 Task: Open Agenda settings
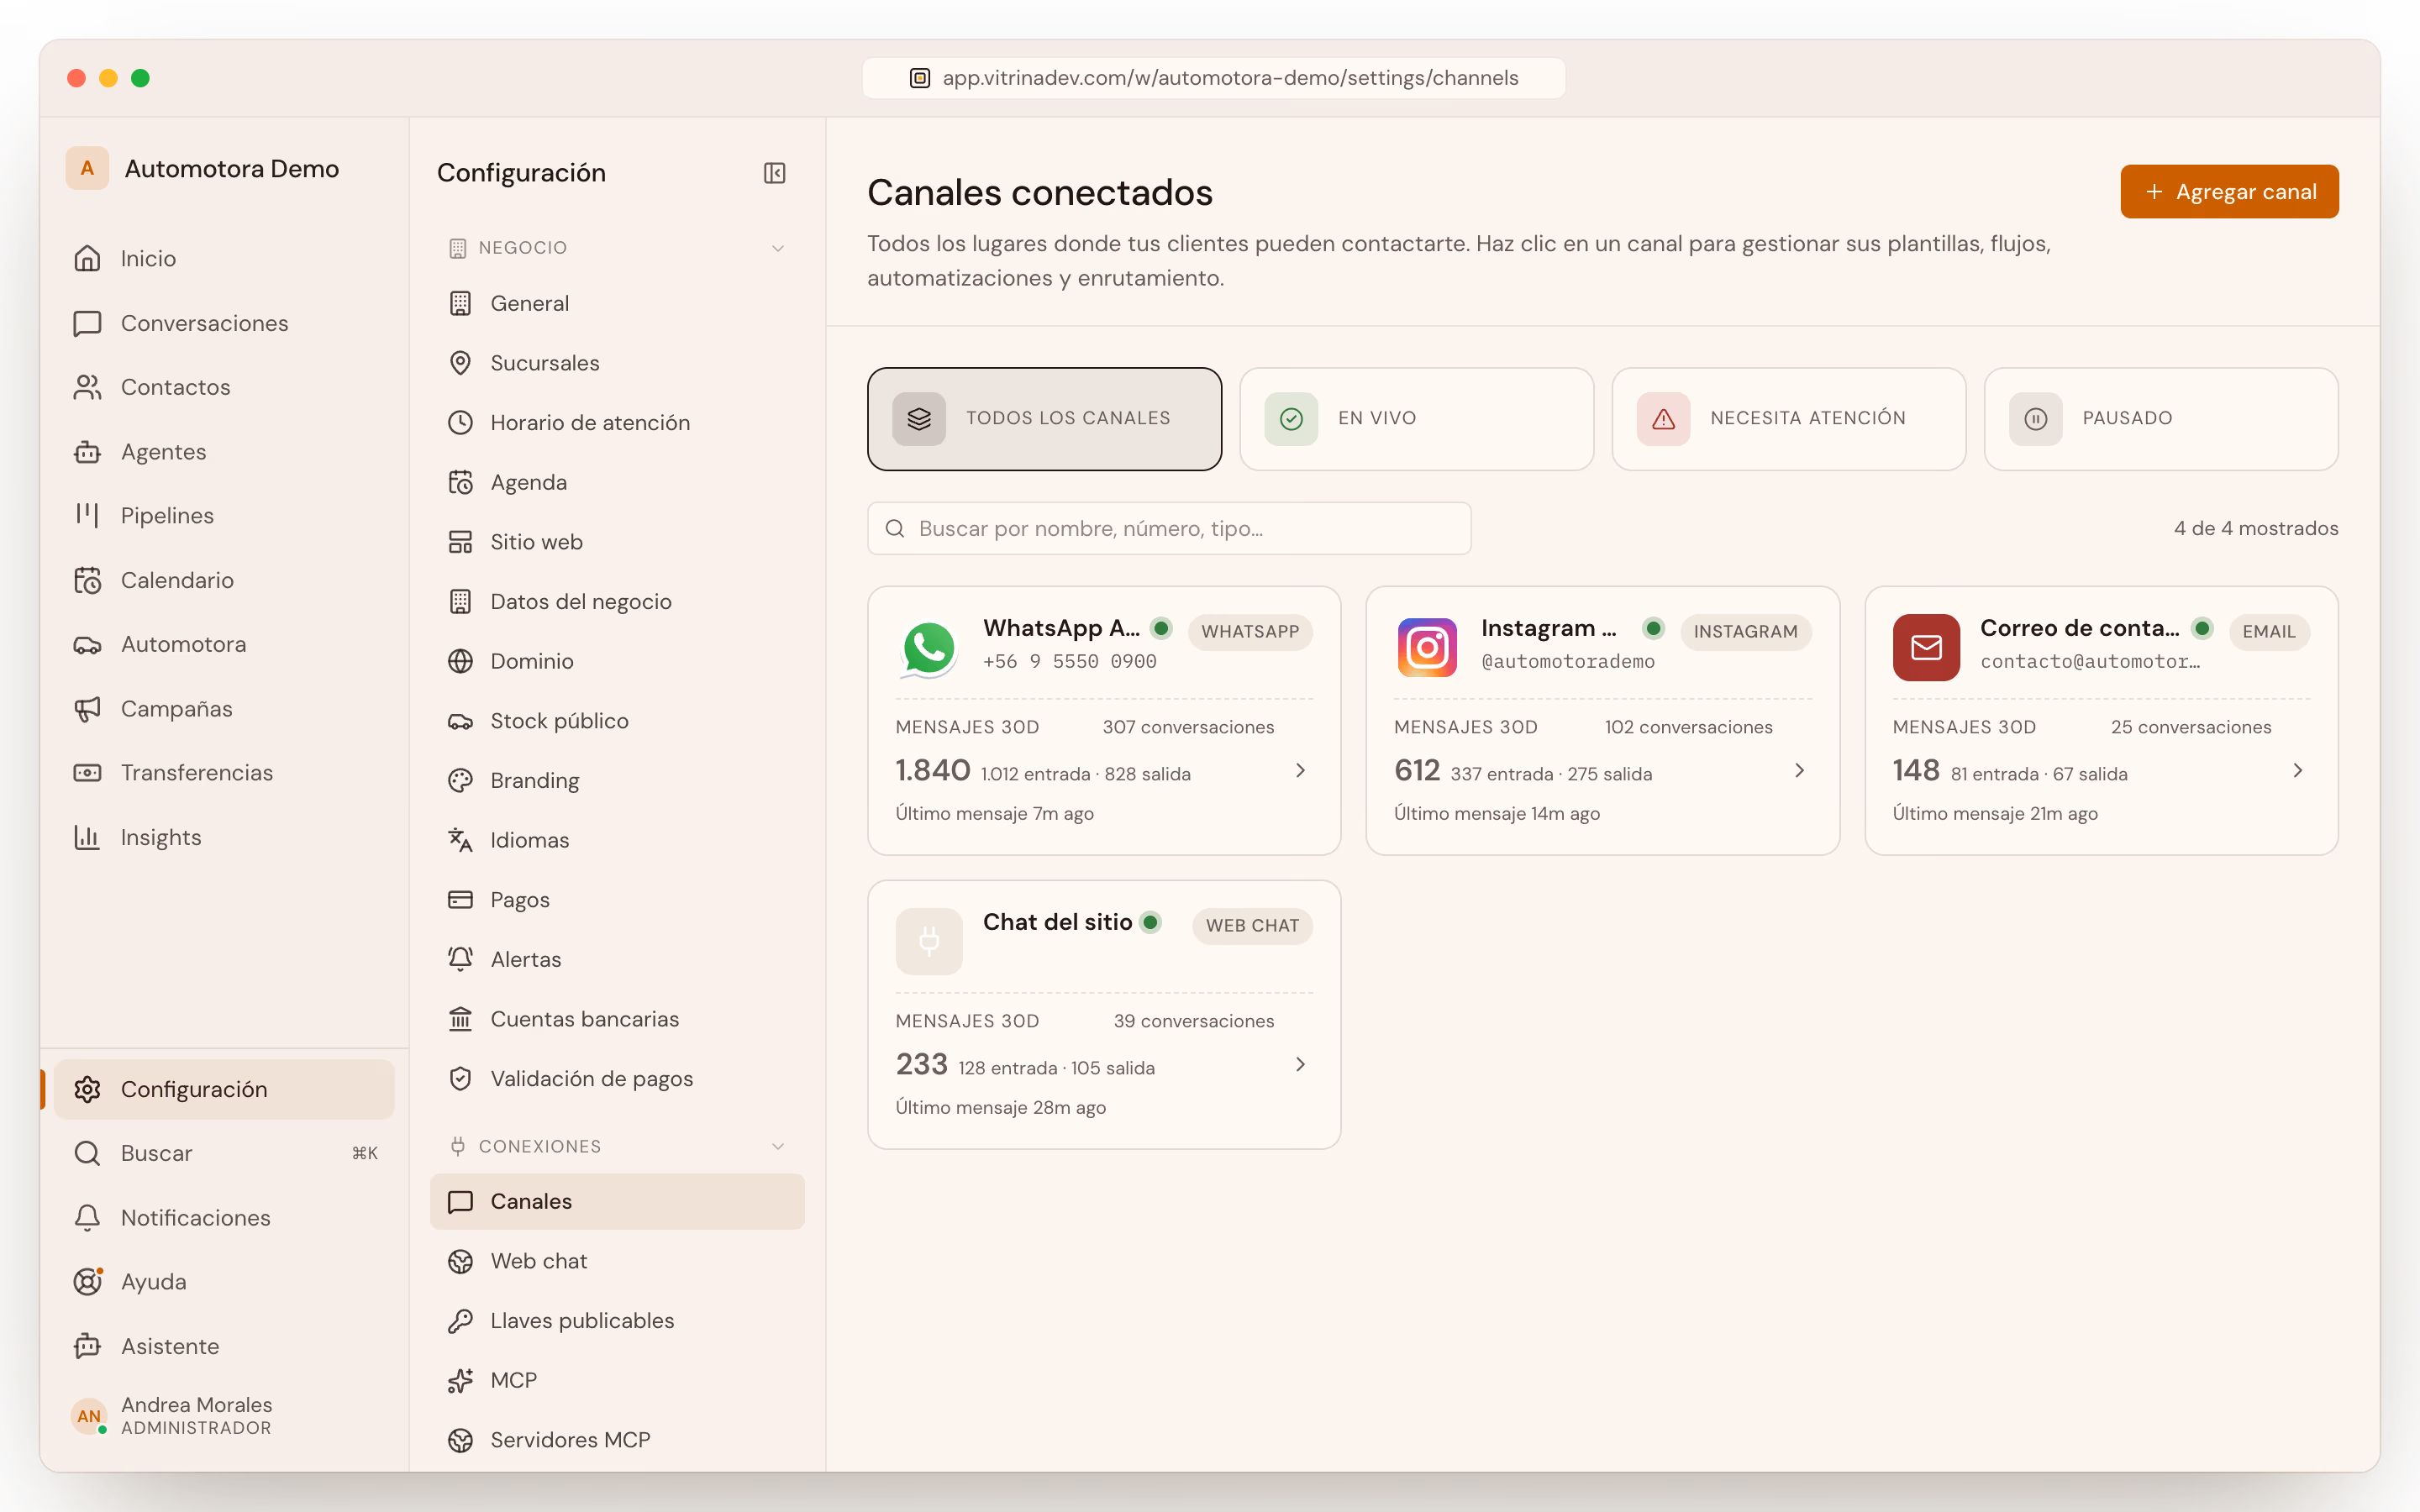click(617, 482)
